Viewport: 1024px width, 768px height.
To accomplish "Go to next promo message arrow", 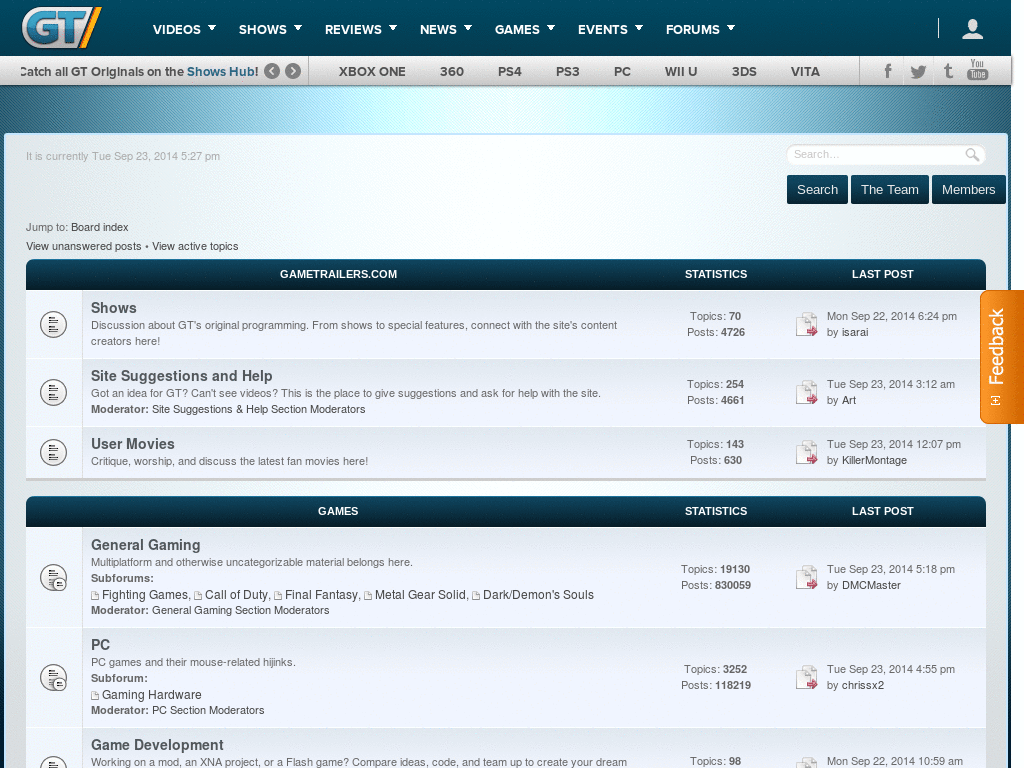I will [293, 71].
